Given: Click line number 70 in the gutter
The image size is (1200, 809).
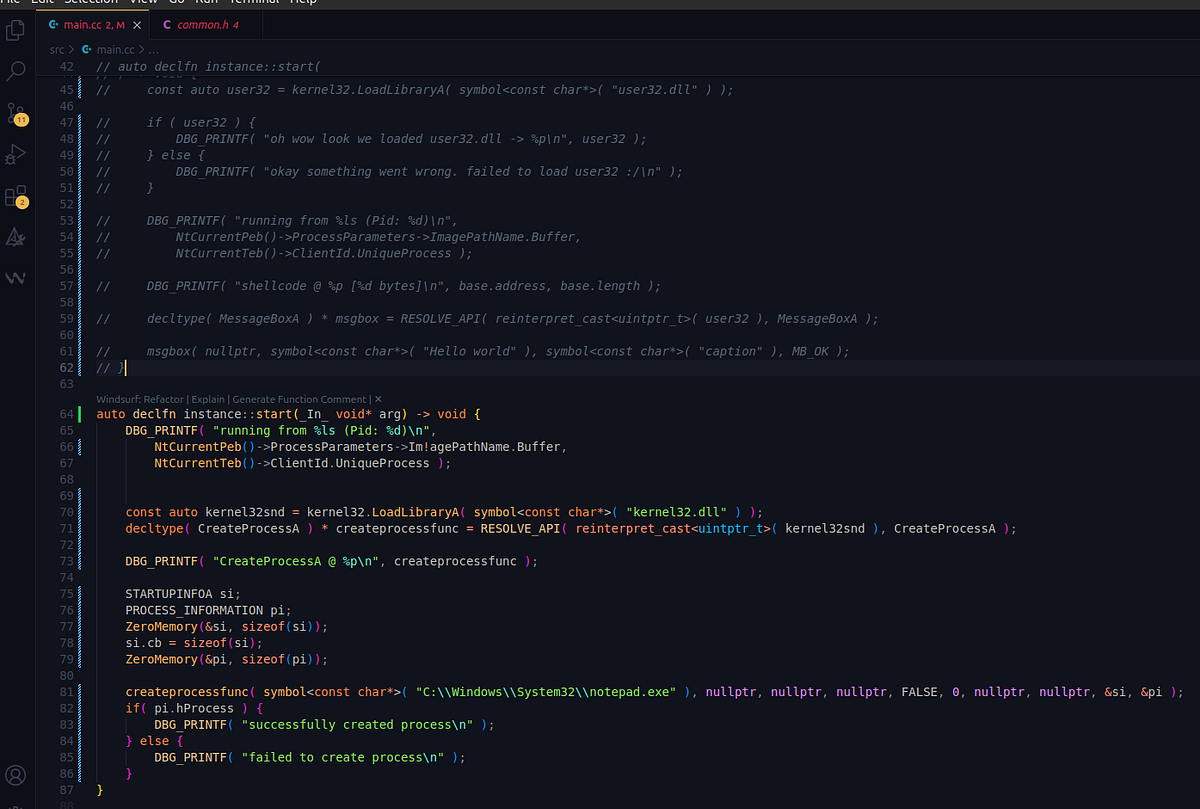Looking at the screenshot, I should click(x=66, y=512).
